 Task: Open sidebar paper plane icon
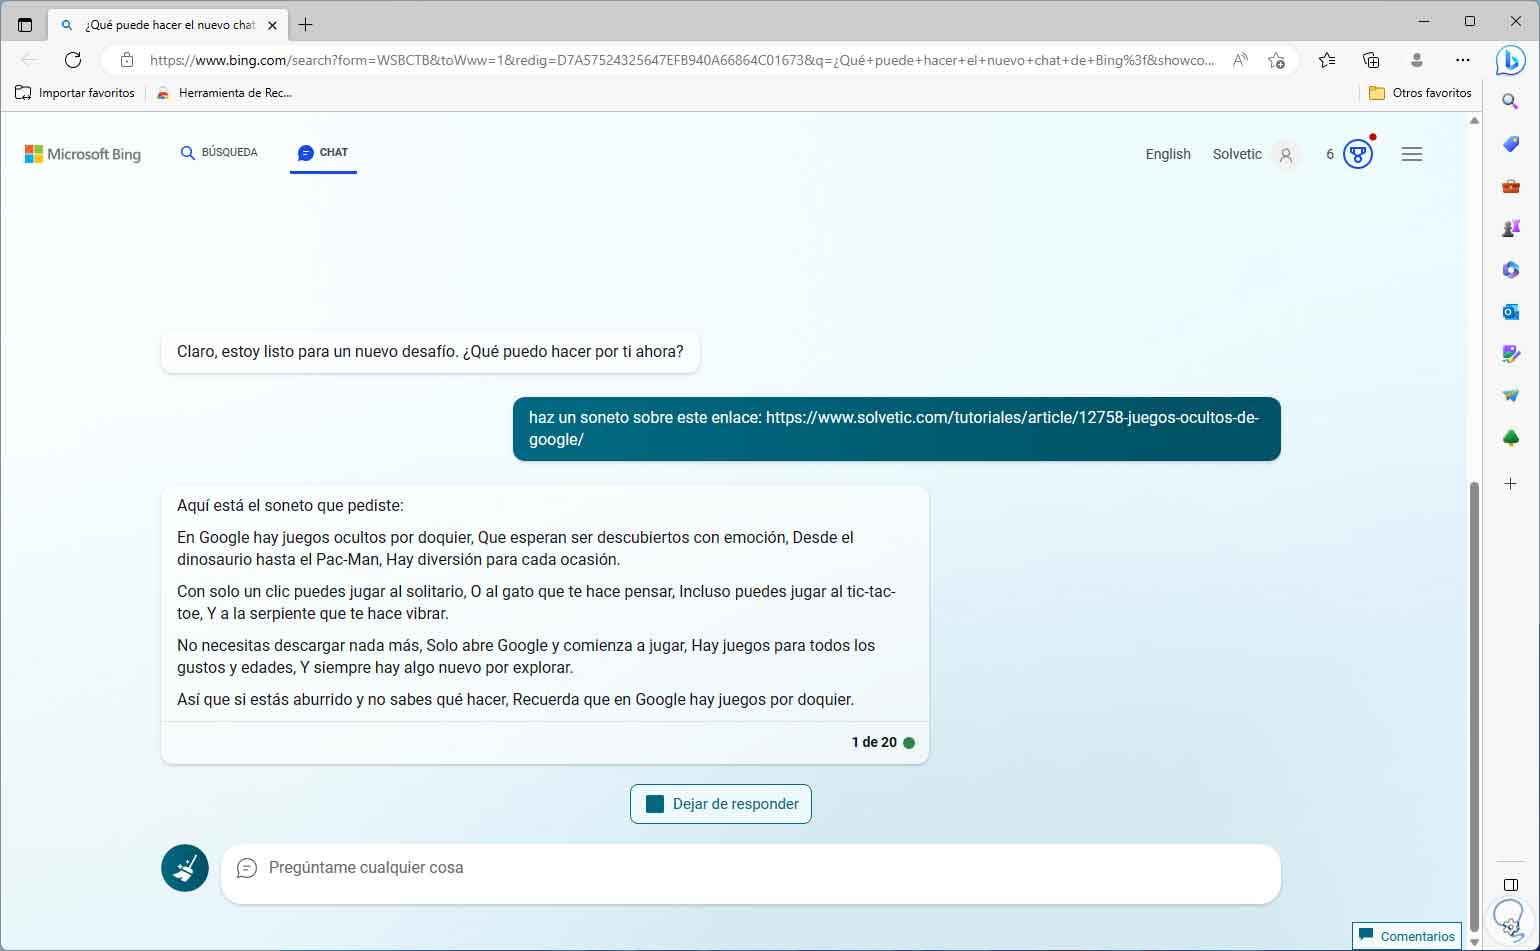[1511, 396]
